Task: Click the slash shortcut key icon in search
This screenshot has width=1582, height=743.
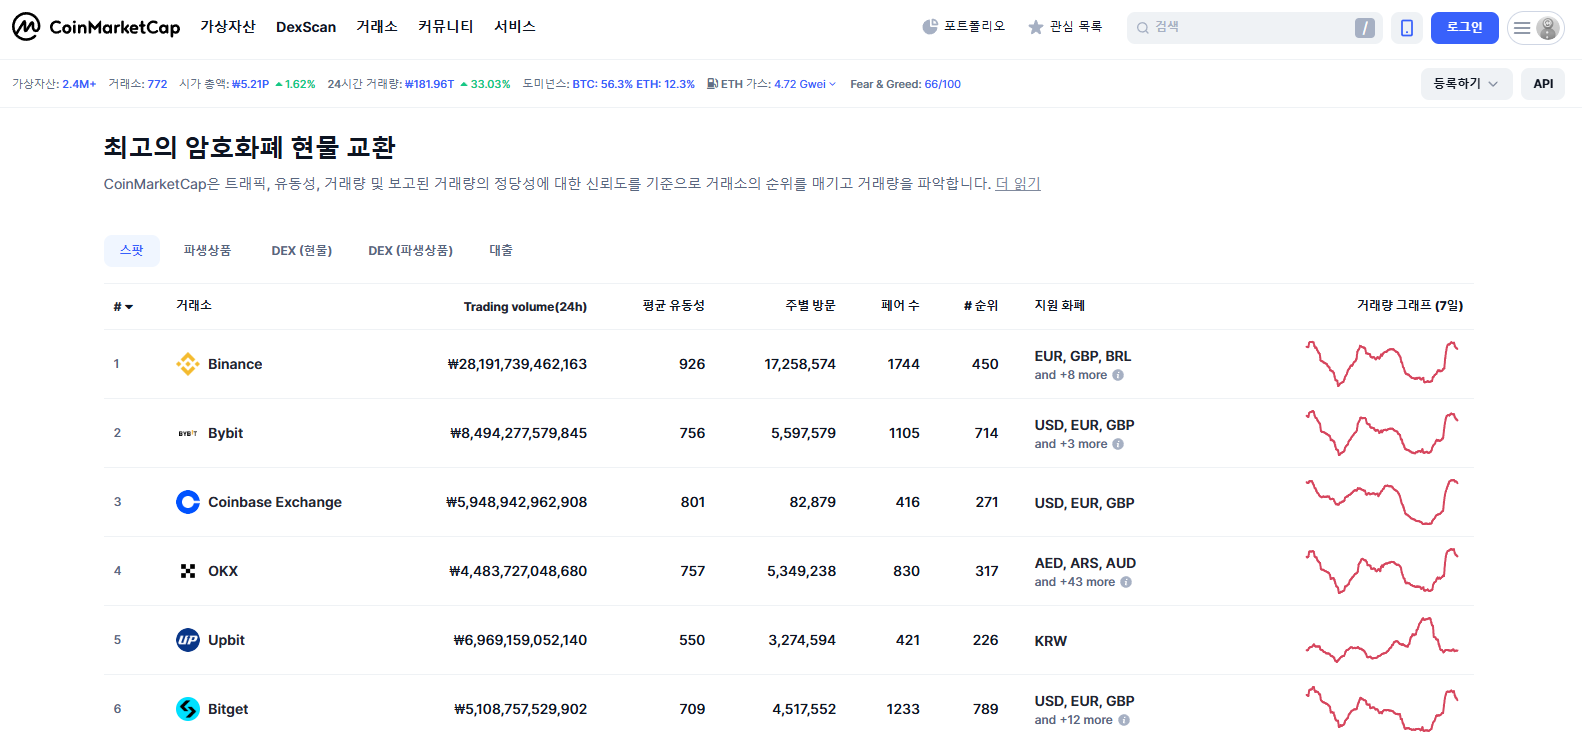Action: [1365, 28]
